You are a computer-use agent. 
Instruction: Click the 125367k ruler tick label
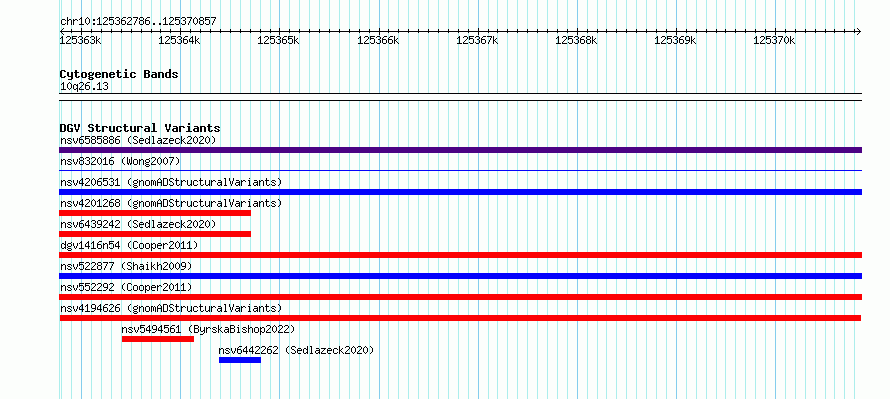(x=477, y=40)
